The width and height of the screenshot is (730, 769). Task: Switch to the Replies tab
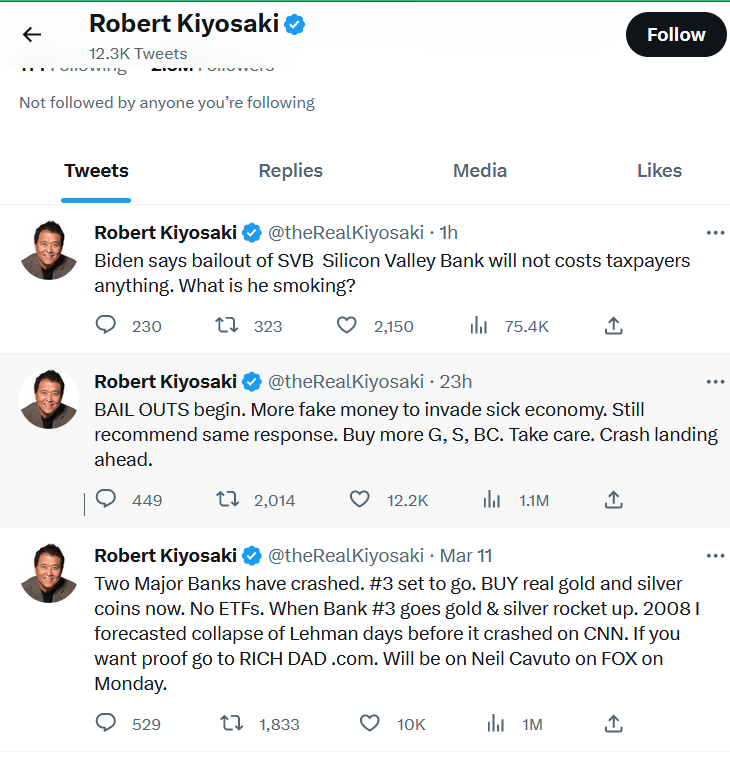[290, 171]
